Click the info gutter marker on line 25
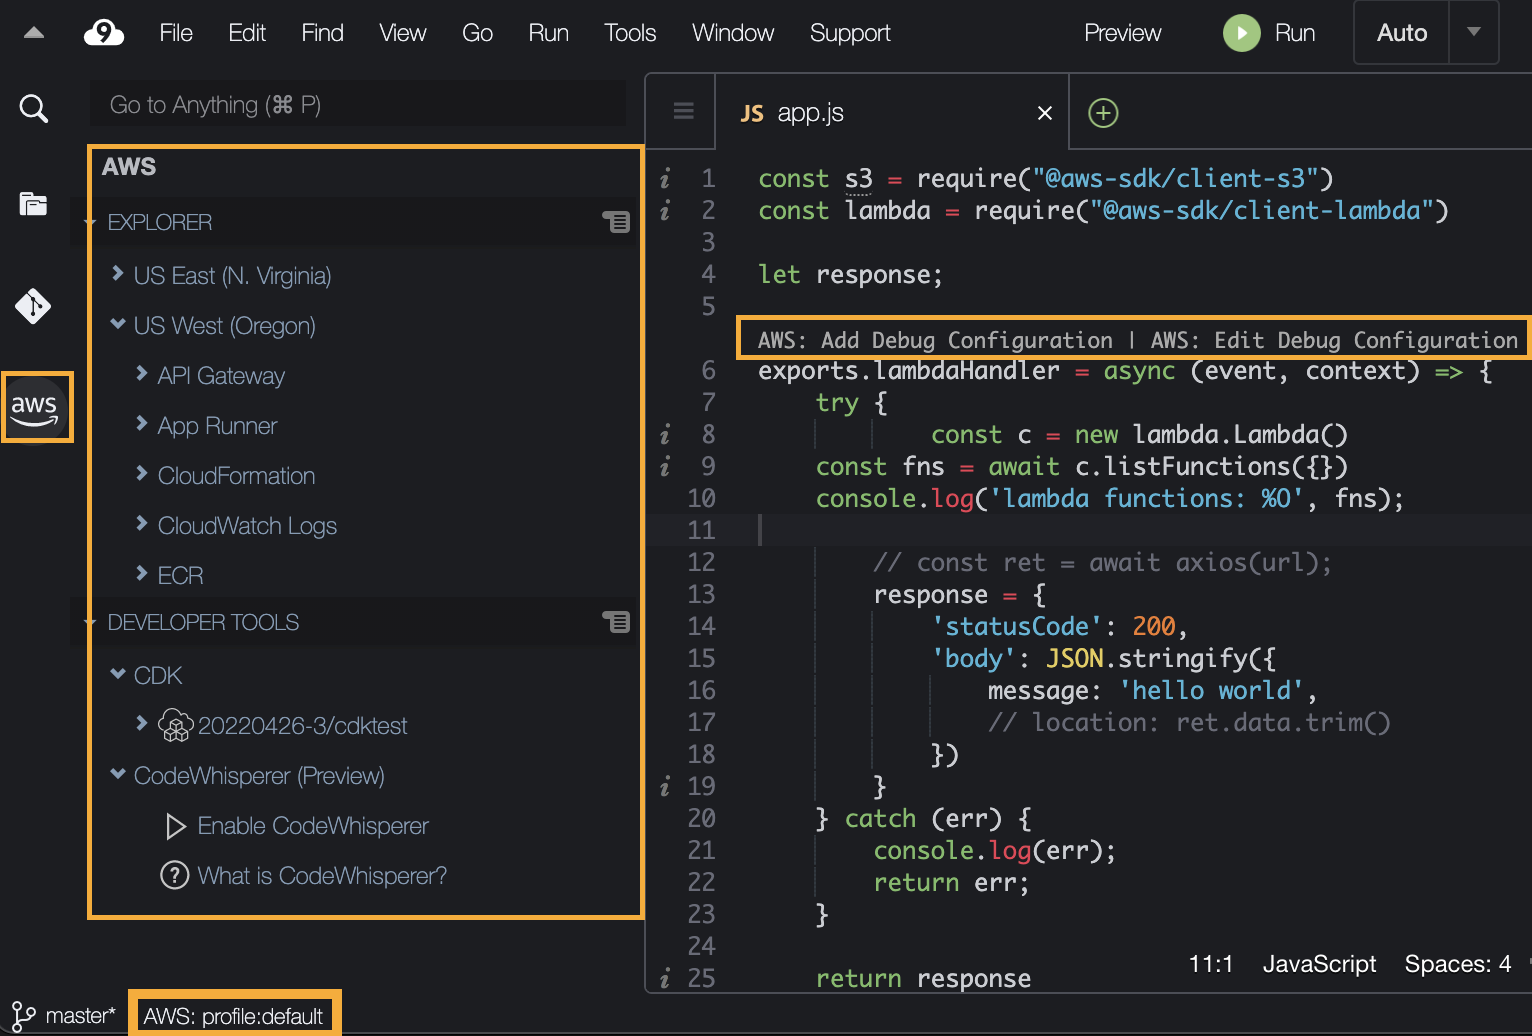 pyautogui.click(x=665, y=979)
